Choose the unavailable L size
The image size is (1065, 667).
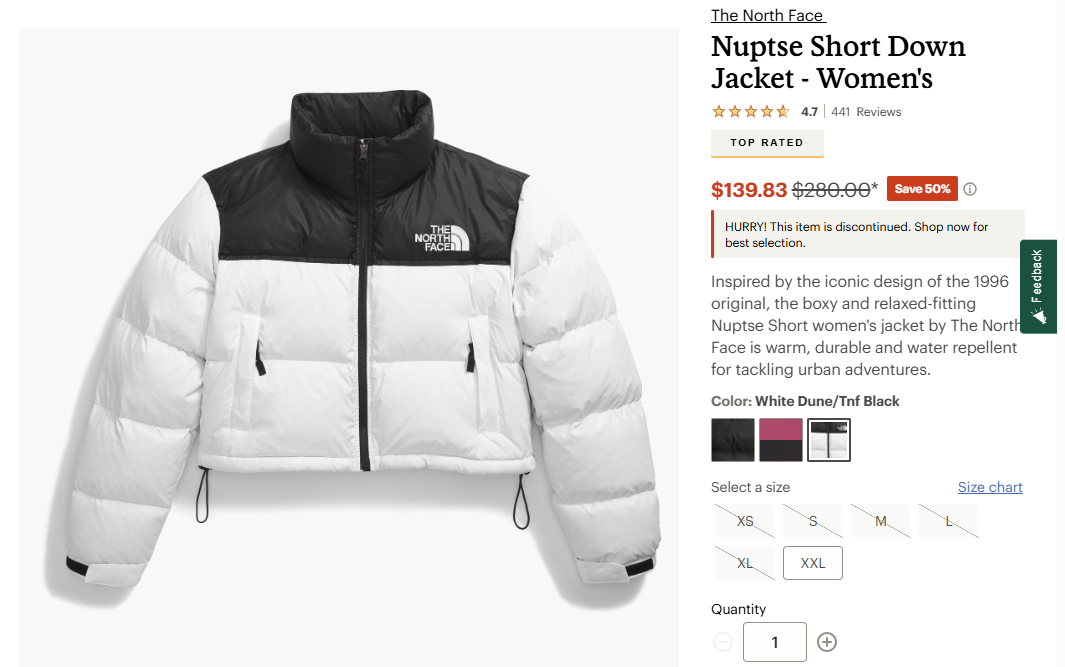949,521
